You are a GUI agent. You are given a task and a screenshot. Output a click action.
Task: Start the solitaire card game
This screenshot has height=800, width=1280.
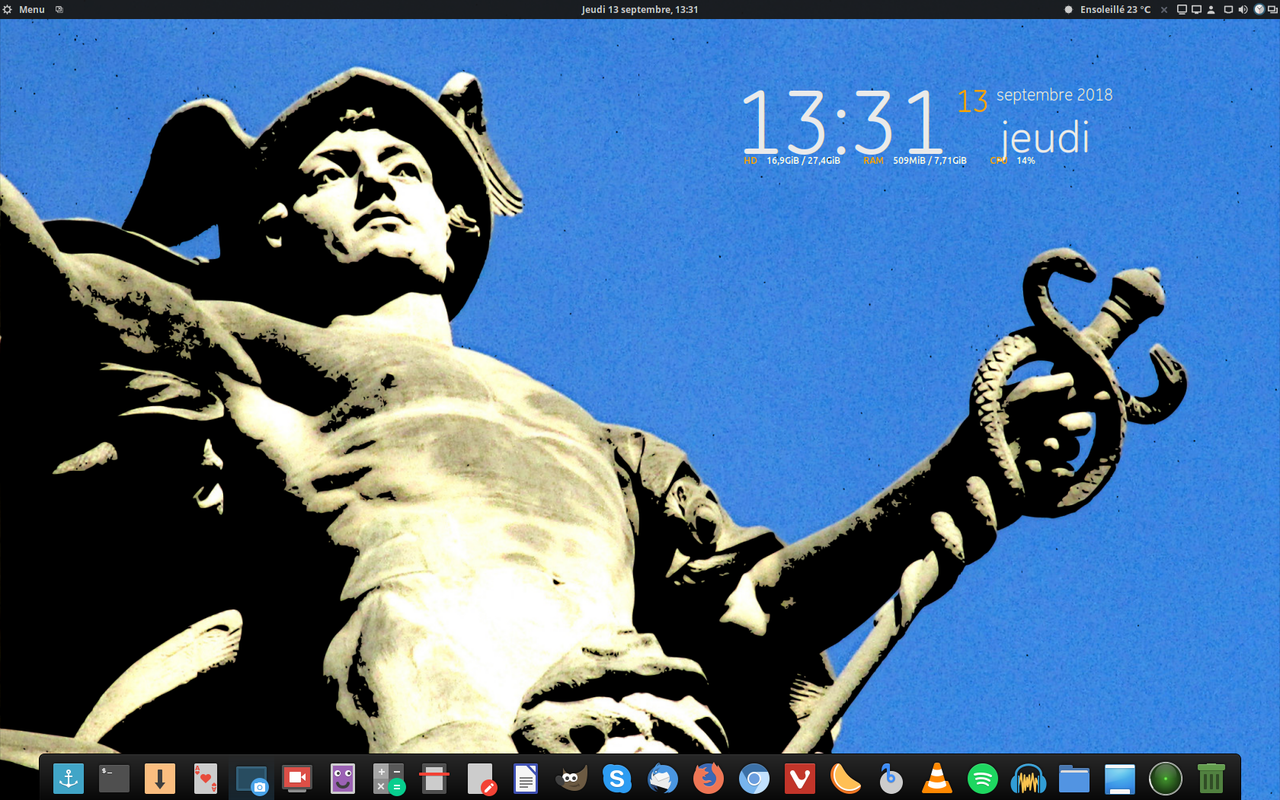pos(205,778)
